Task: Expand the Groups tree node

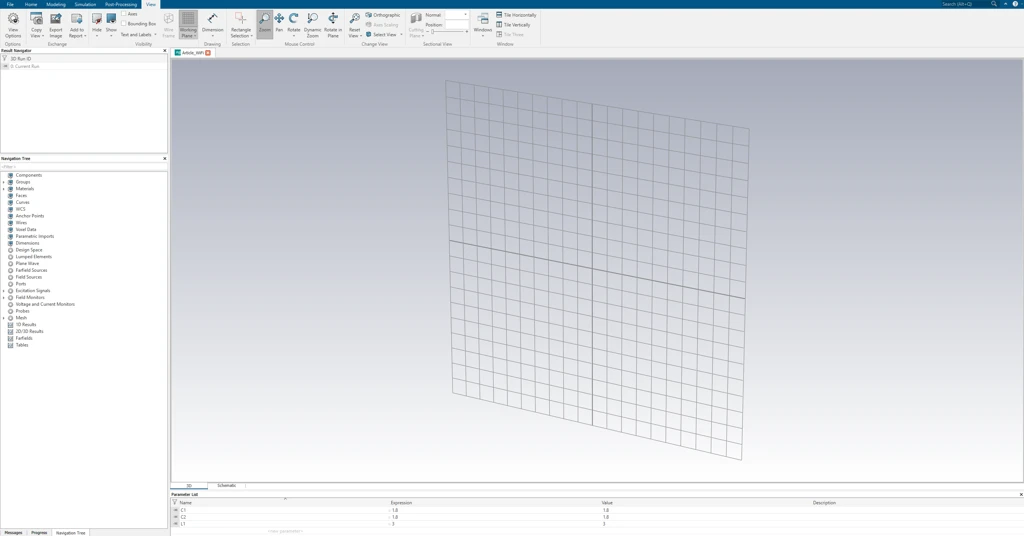Action: click(4, 182)
